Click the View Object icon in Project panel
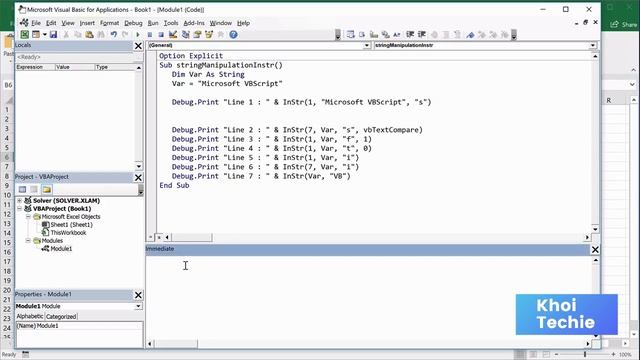 coord(34,189)
